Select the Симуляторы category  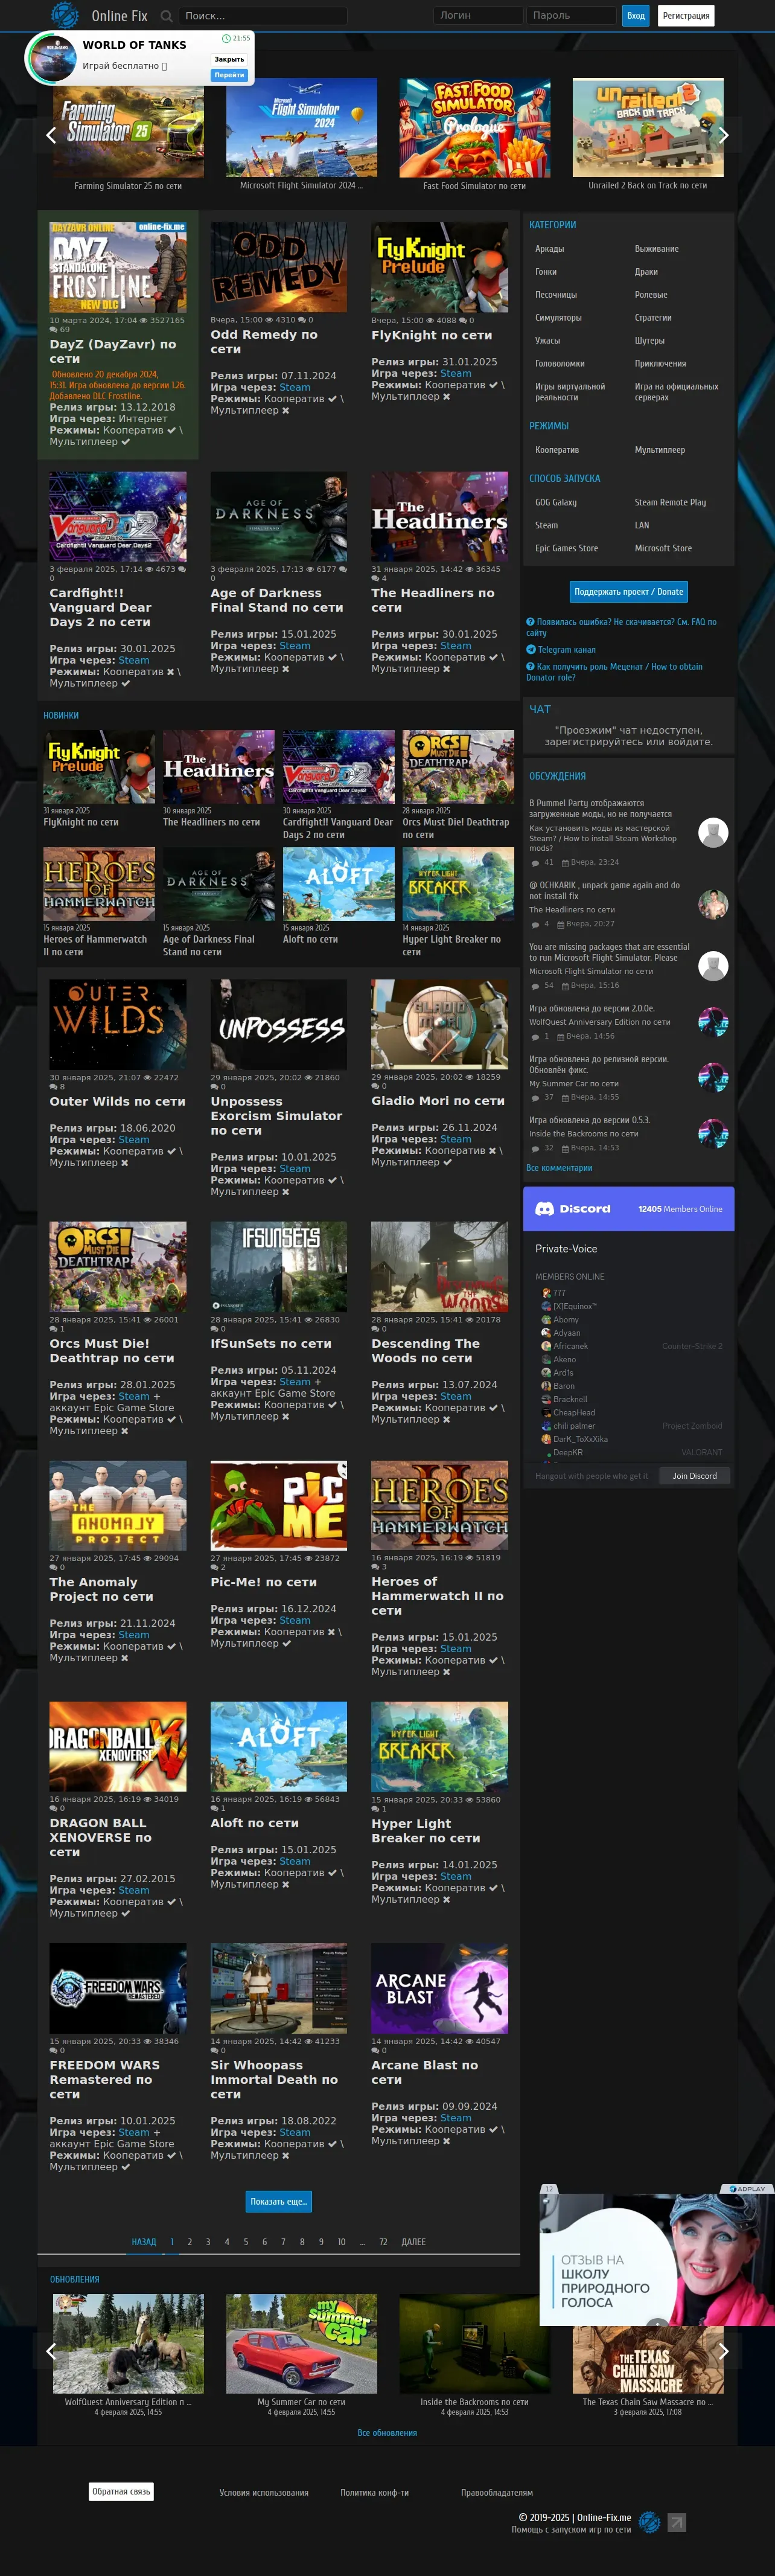(x=558, y=318)
